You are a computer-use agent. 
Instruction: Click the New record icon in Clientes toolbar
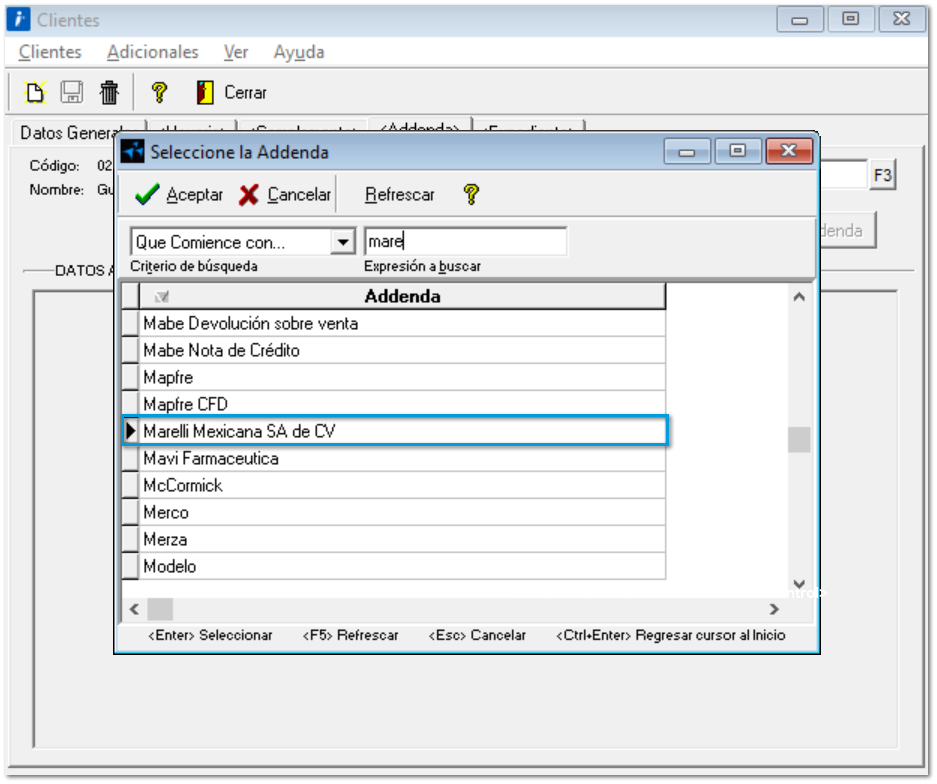tap(35, 93)
